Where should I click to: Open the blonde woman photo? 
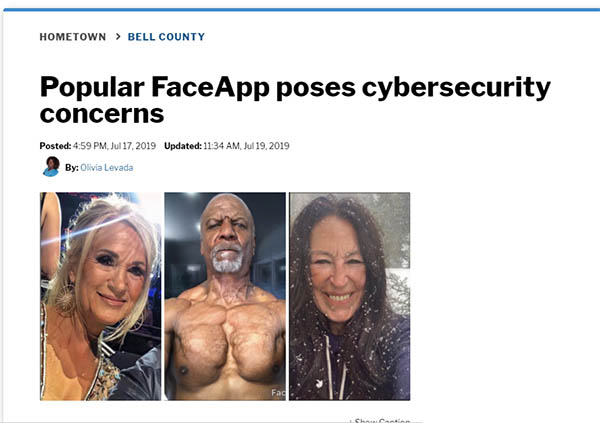pos(101,296)
